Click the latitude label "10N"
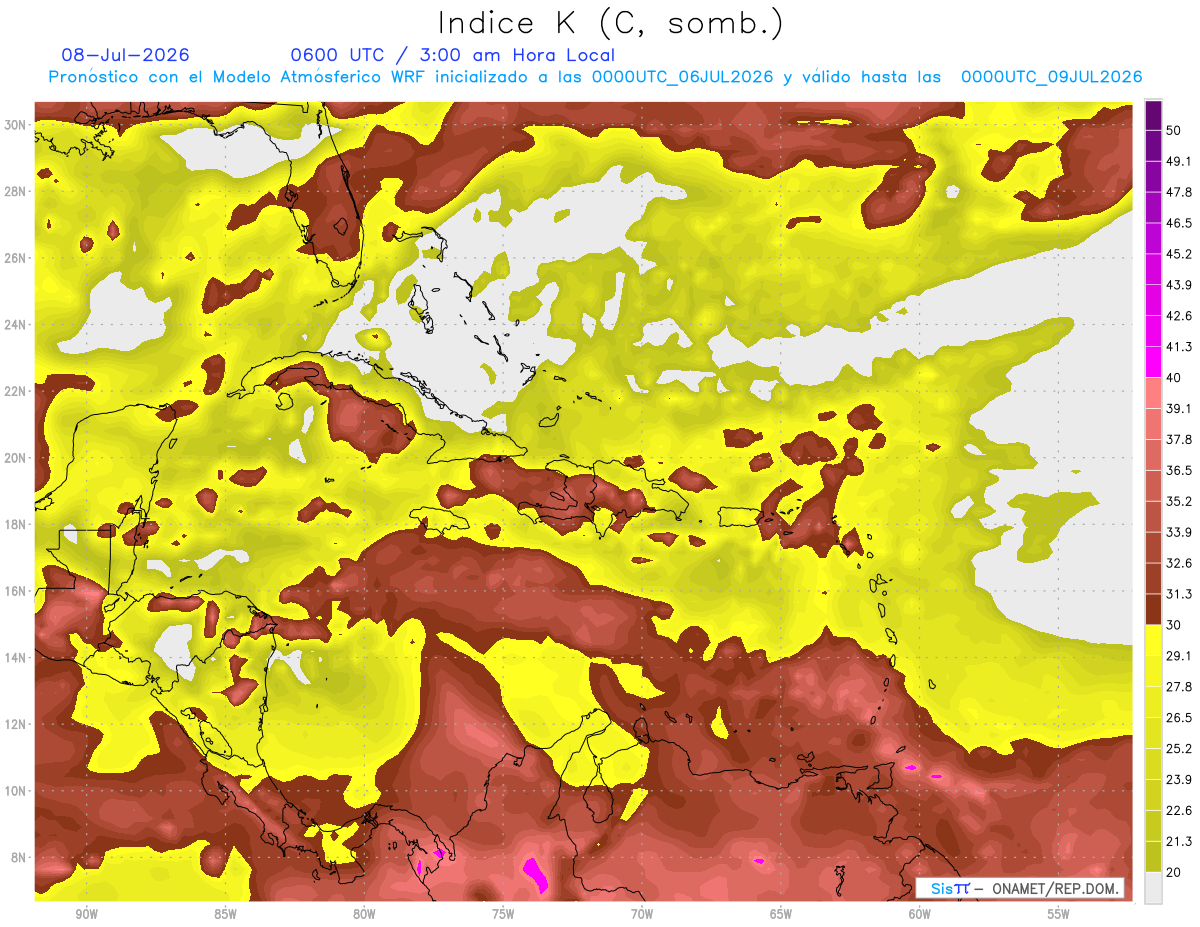1200x927 pixels. pos(15,791)
